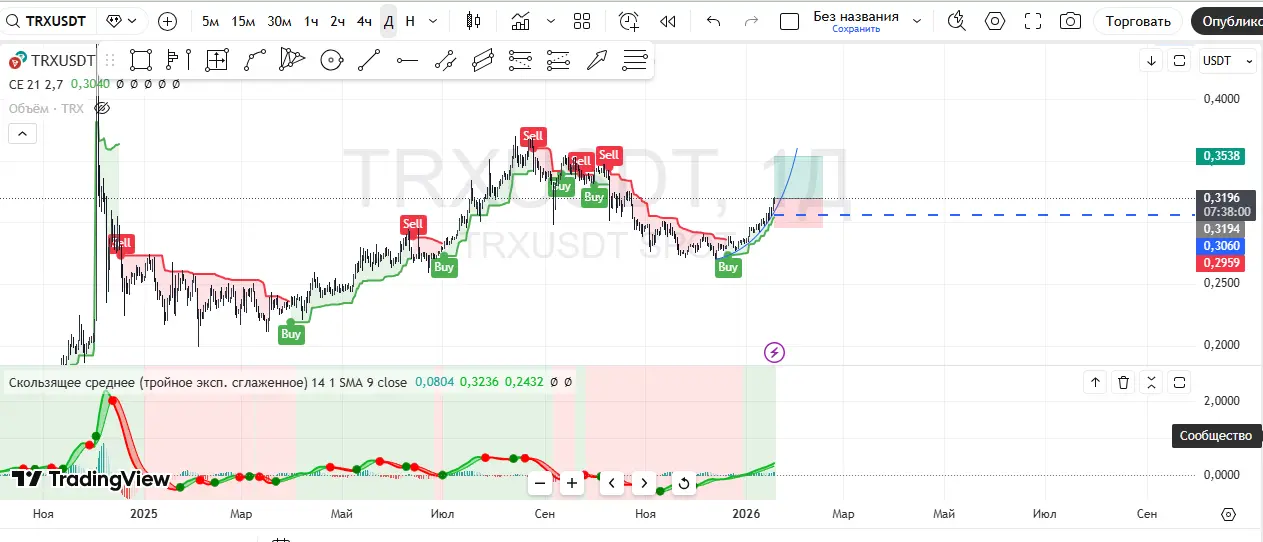This screenshot has width=1263, height=542.
Task: Select Н weekly timeframe
Action: coord(410,21)
